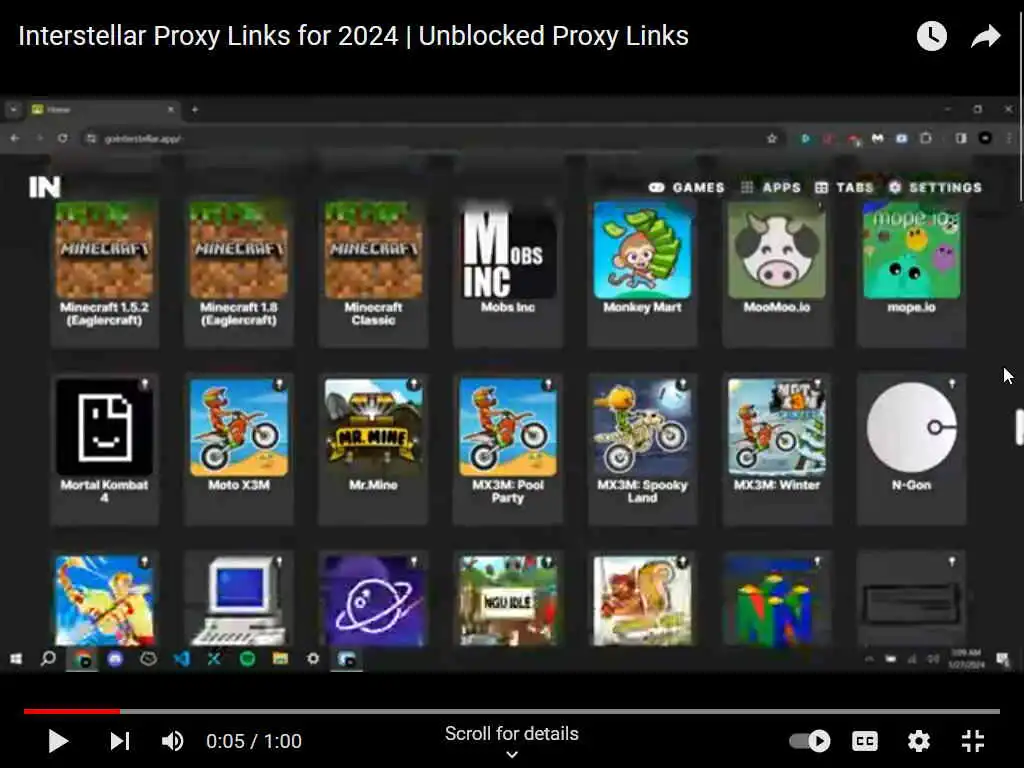Click the IN Interstellar logo
The image size is (1024, 768).
44,187
